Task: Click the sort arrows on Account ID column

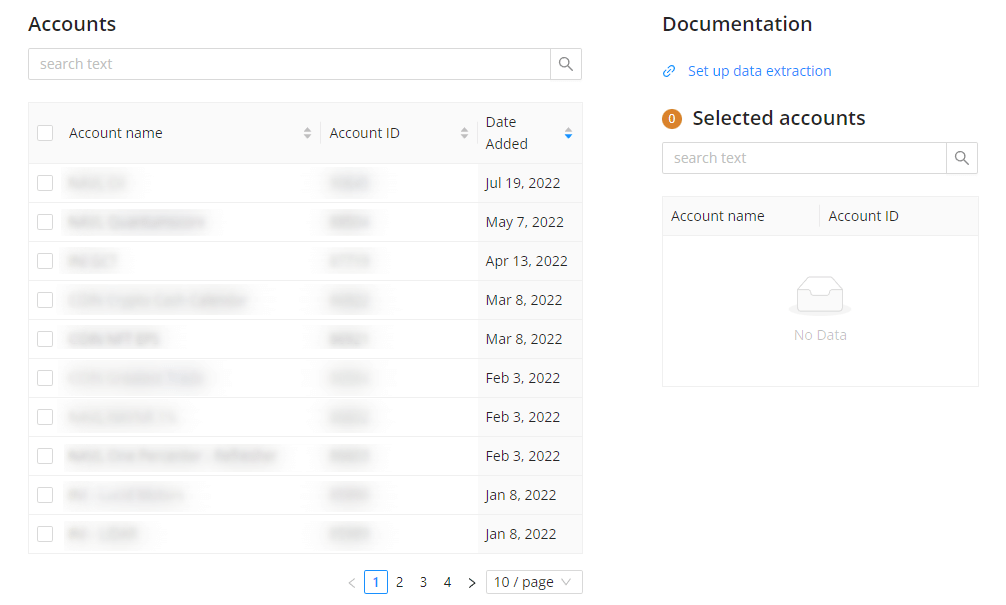Action: tap(463, 132)
